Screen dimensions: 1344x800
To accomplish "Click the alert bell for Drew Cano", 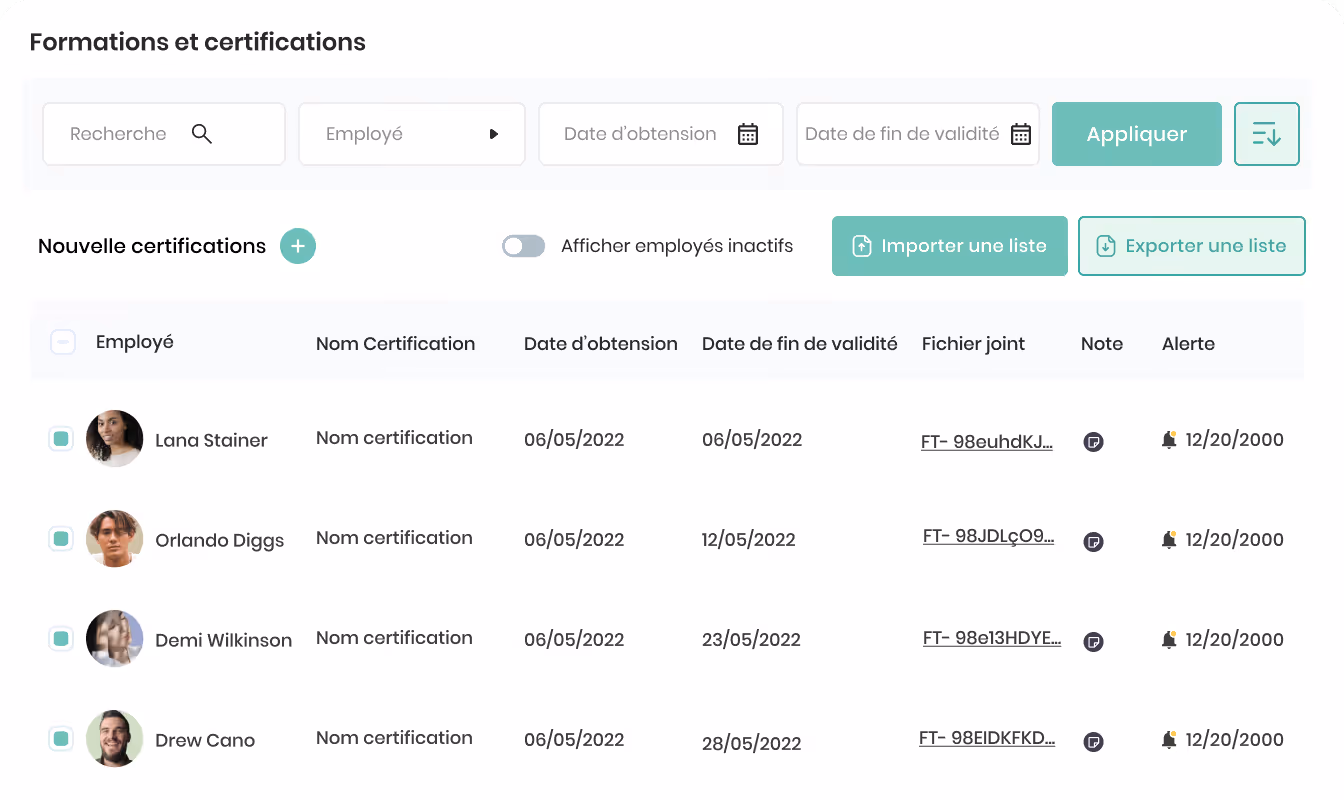I will pos(1169,739).
